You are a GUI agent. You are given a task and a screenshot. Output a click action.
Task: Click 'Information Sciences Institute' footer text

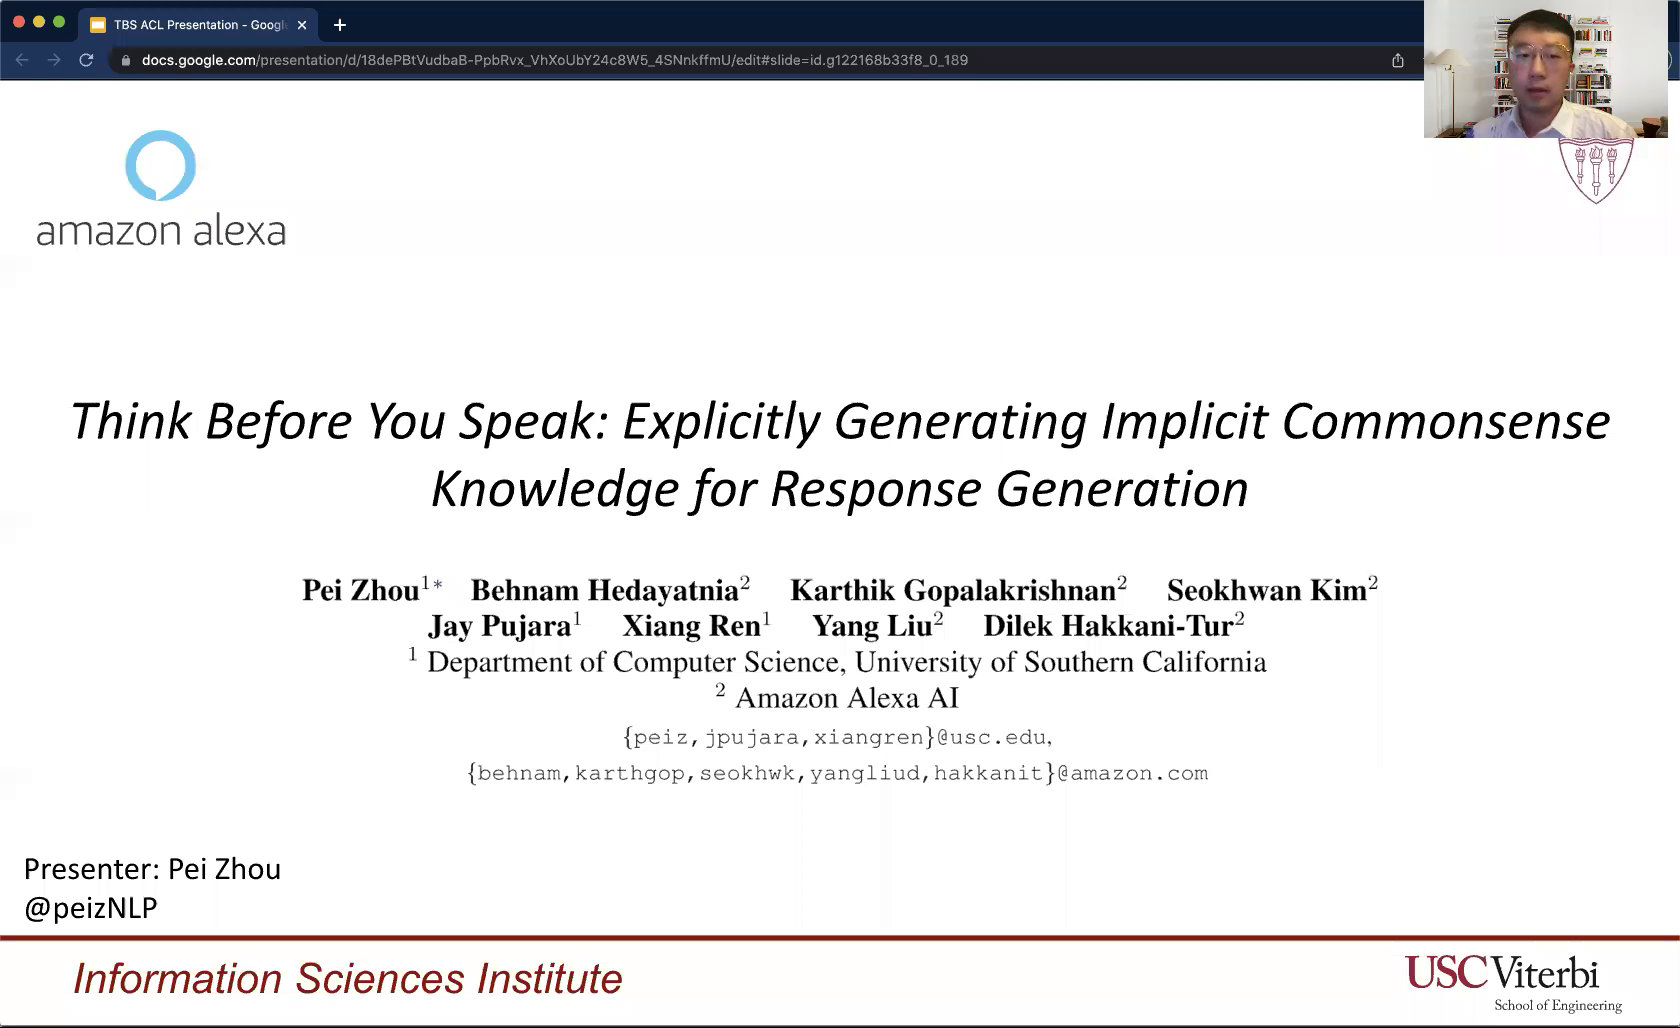[348, 979]
